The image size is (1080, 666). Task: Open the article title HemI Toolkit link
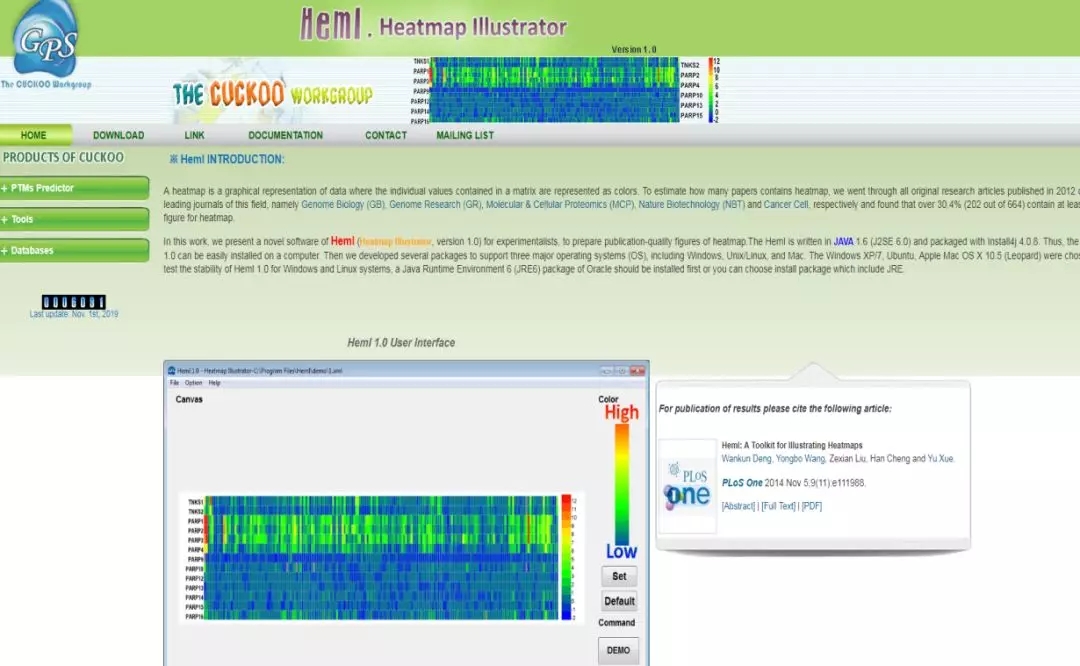click(791, 446)
